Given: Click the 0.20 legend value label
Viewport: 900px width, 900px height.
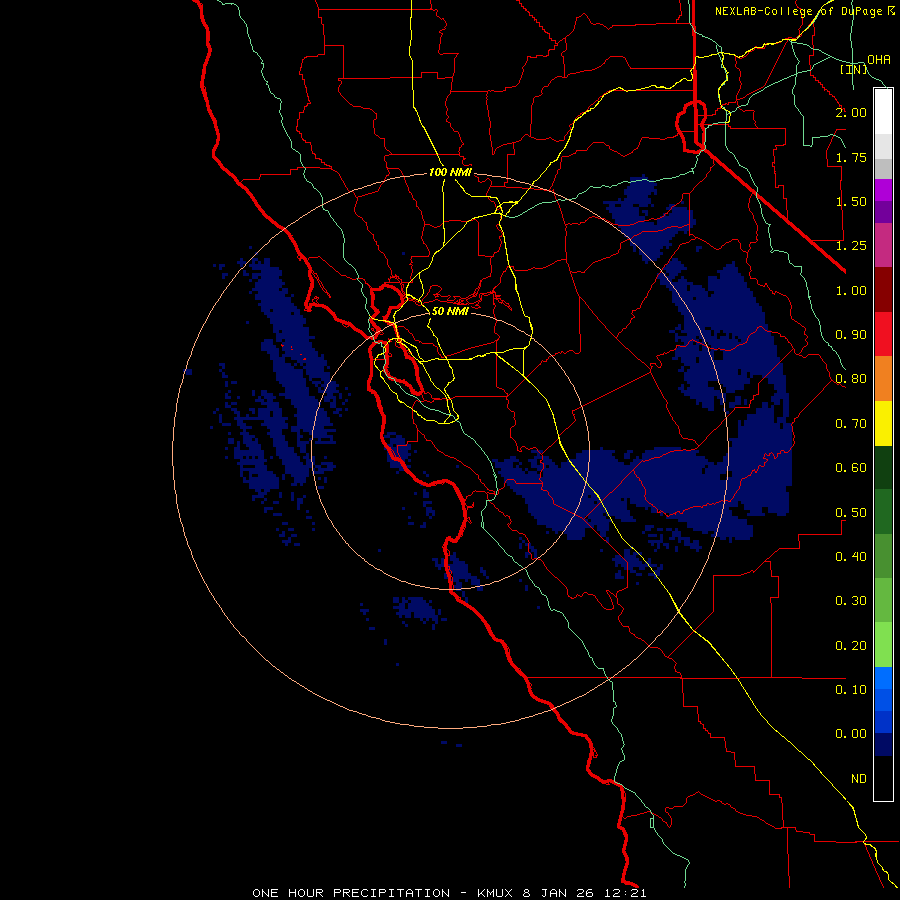Looking at the screenshot, I should [851, 646].
